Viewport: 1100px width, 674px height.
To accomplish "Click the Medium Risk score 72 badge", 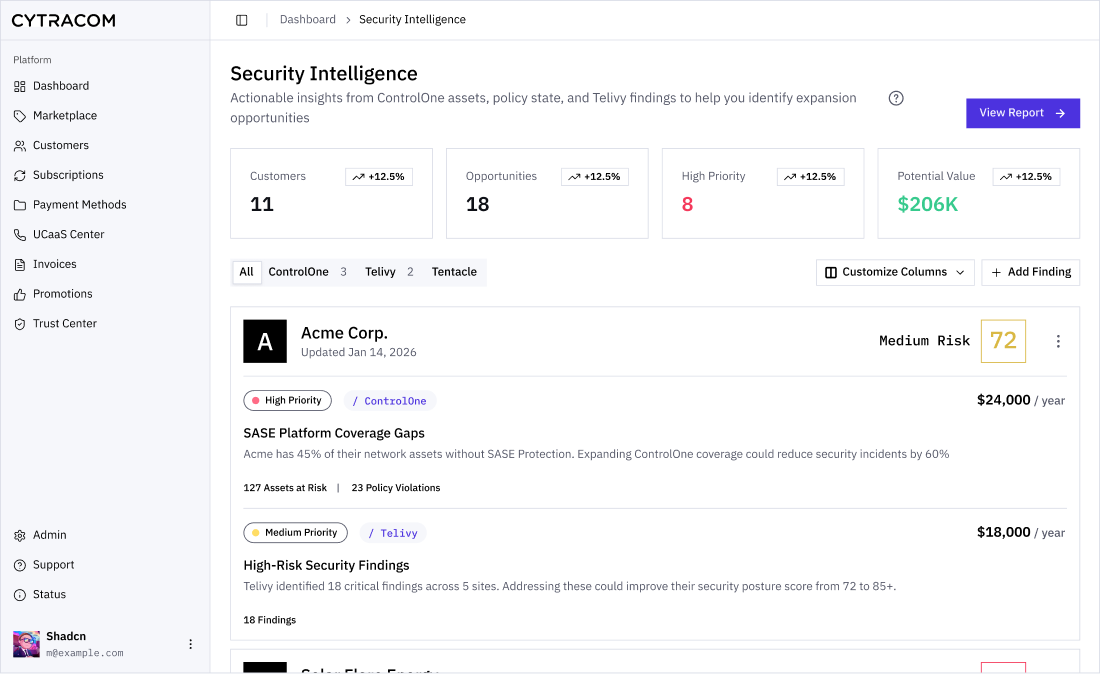I will pos(1003,341).
